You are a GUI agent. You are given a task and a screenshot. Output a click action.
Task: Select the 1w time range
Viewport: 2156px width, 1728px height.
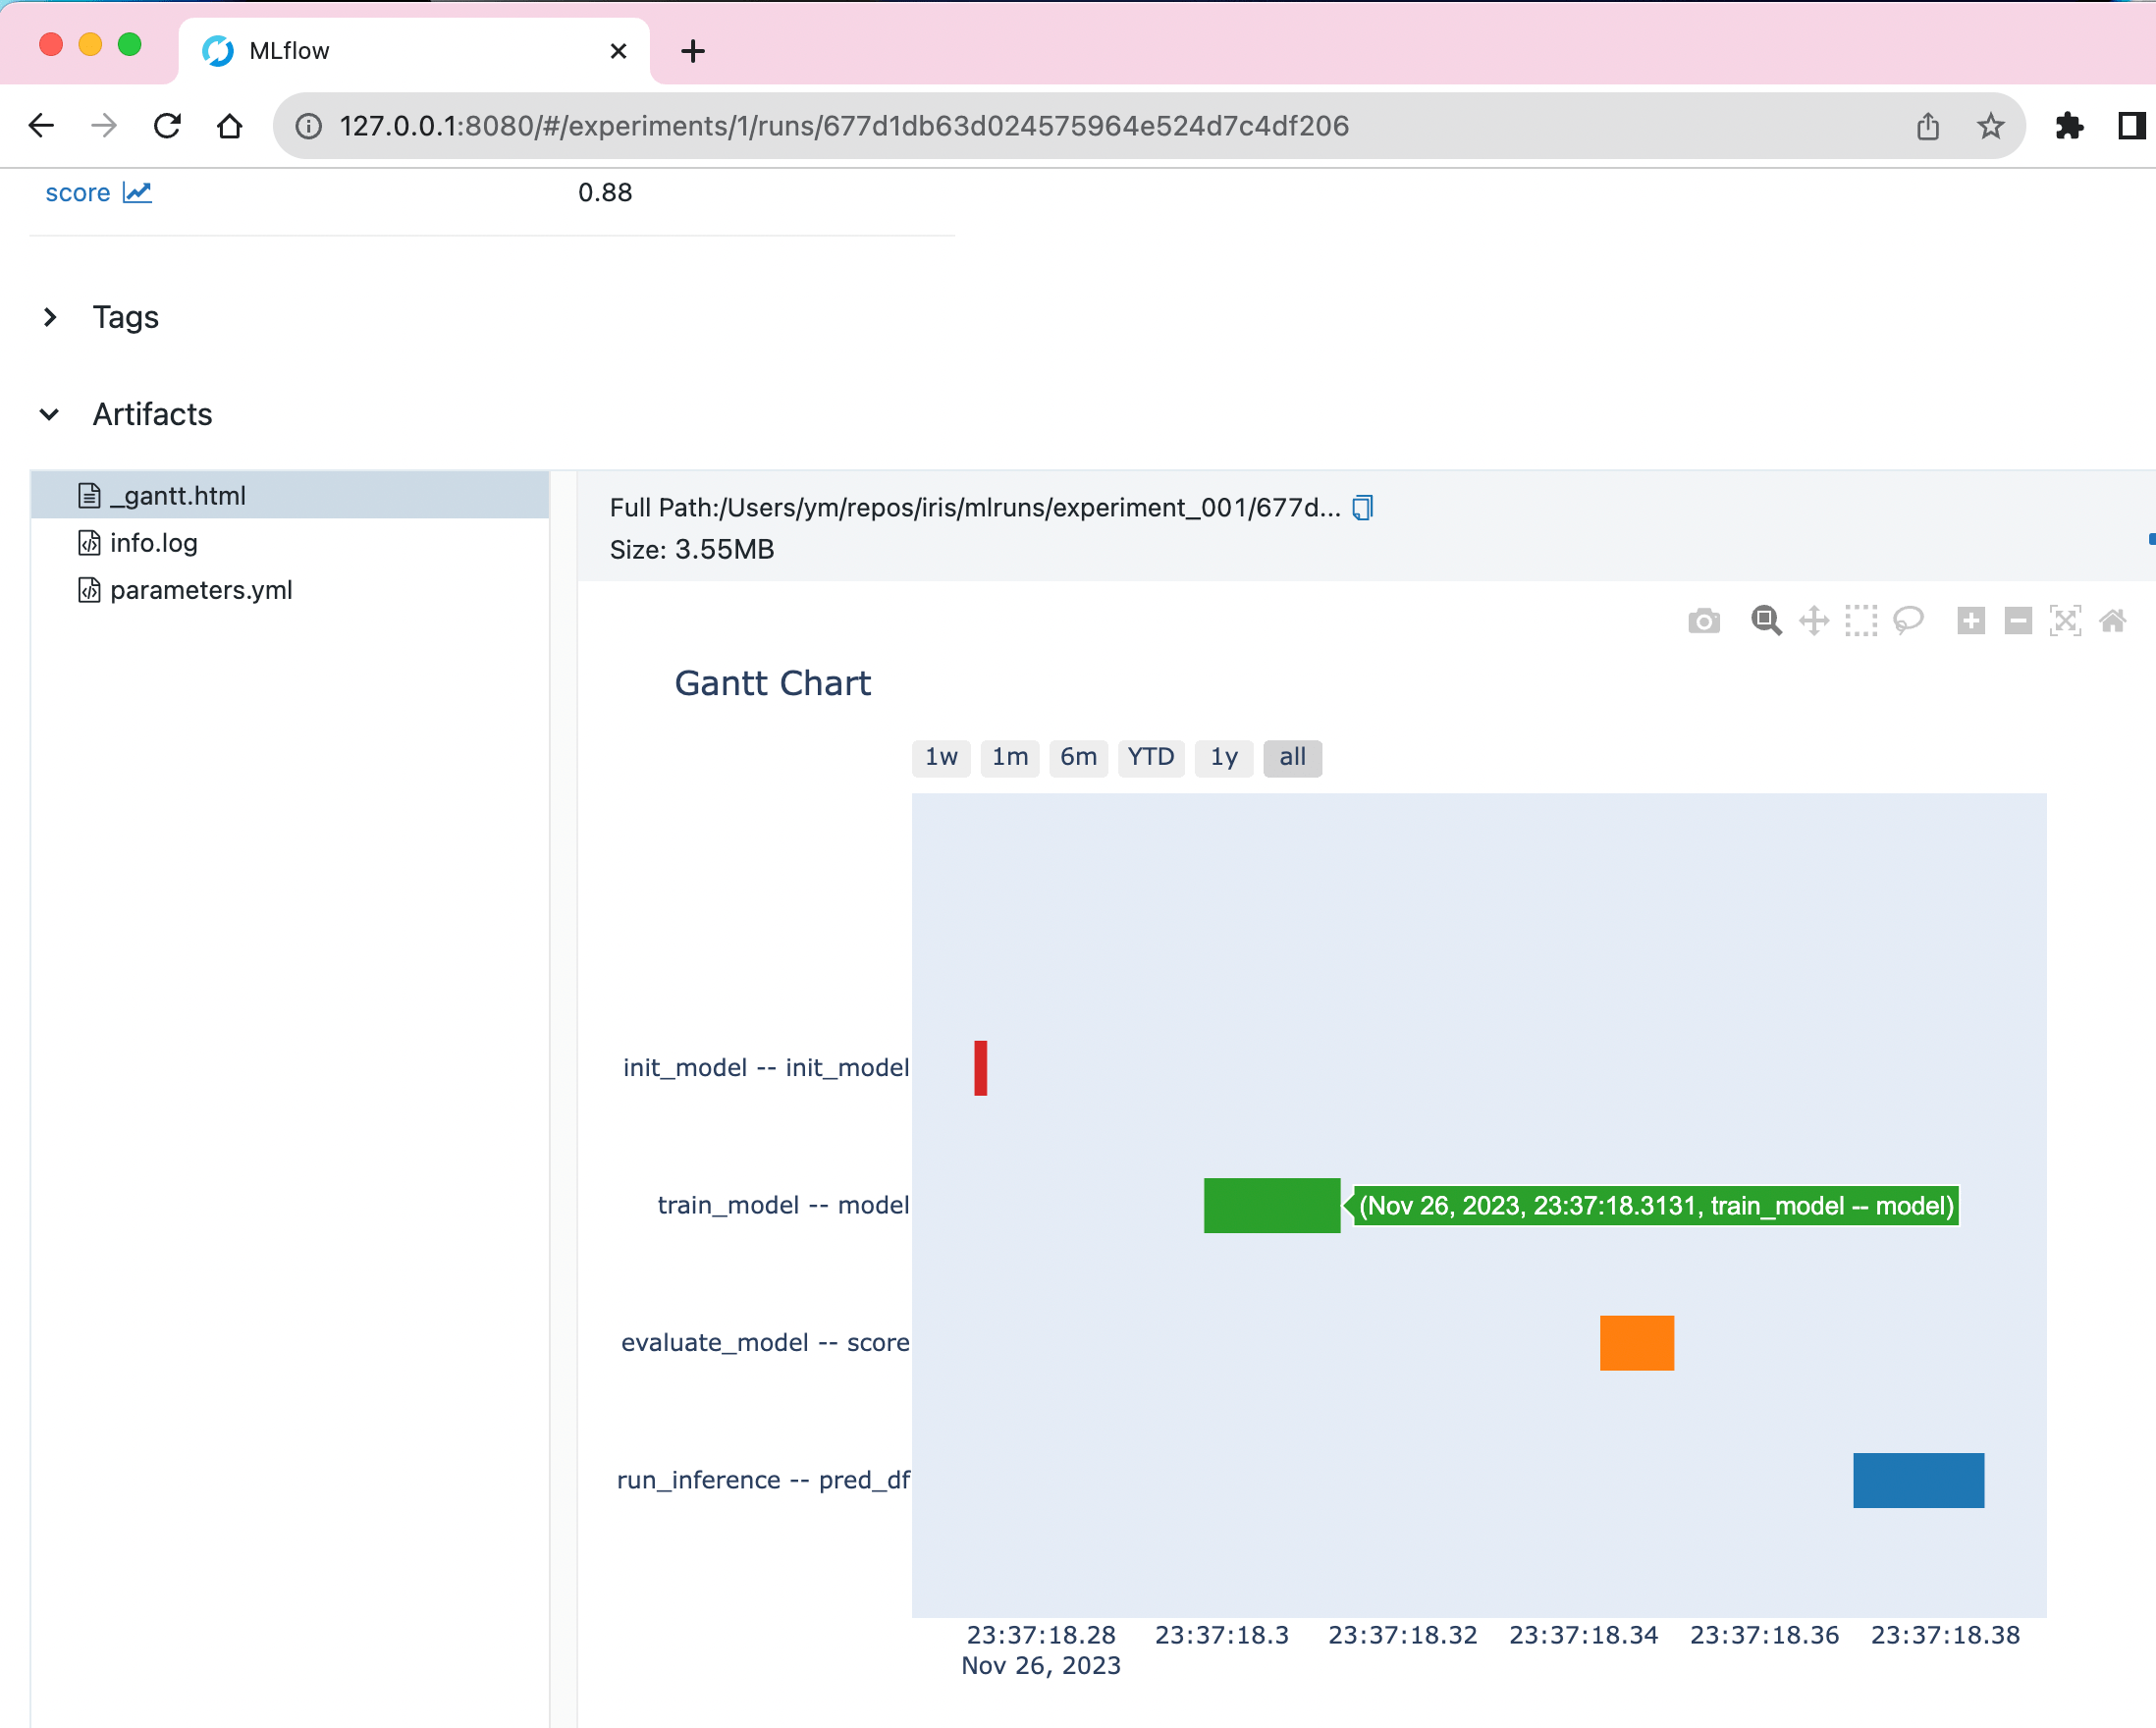940,758
